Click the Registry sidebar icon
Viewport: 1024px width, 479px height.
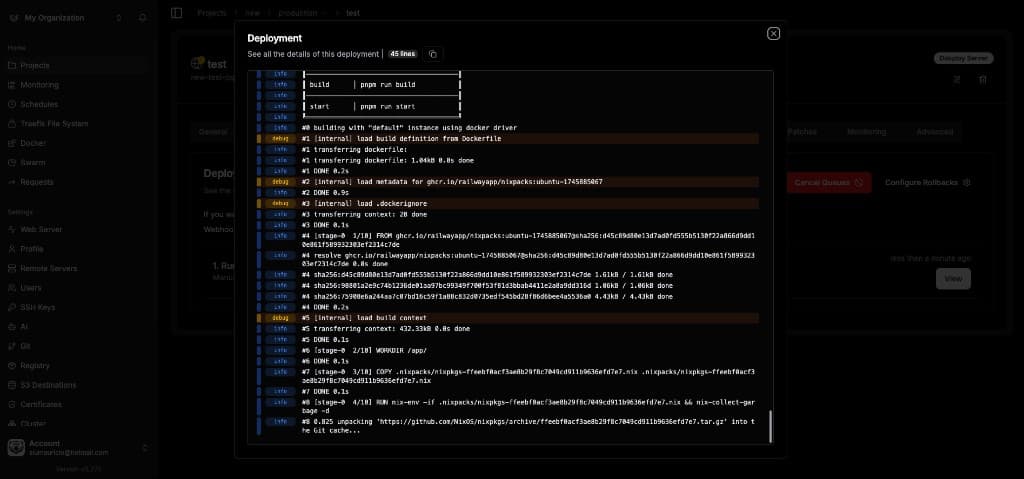point(12,366)
